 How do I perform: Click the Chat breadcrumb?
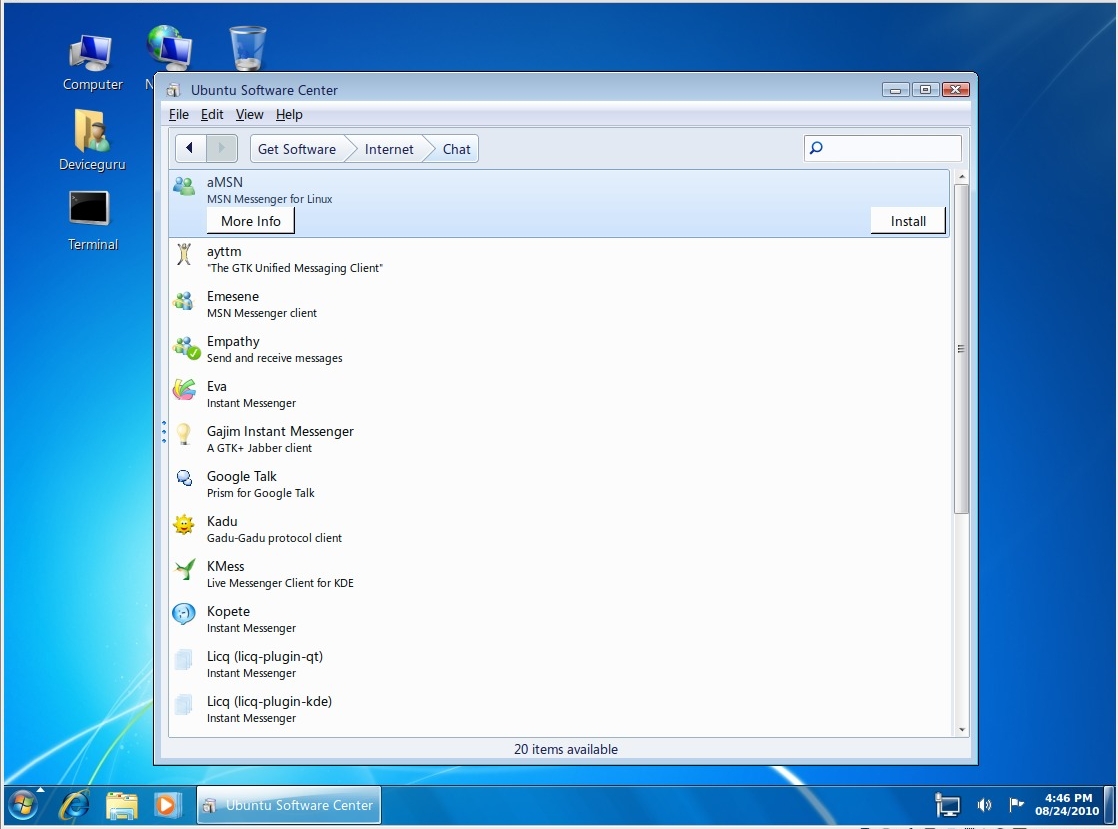pyautogui.click(x=456, y=149)
